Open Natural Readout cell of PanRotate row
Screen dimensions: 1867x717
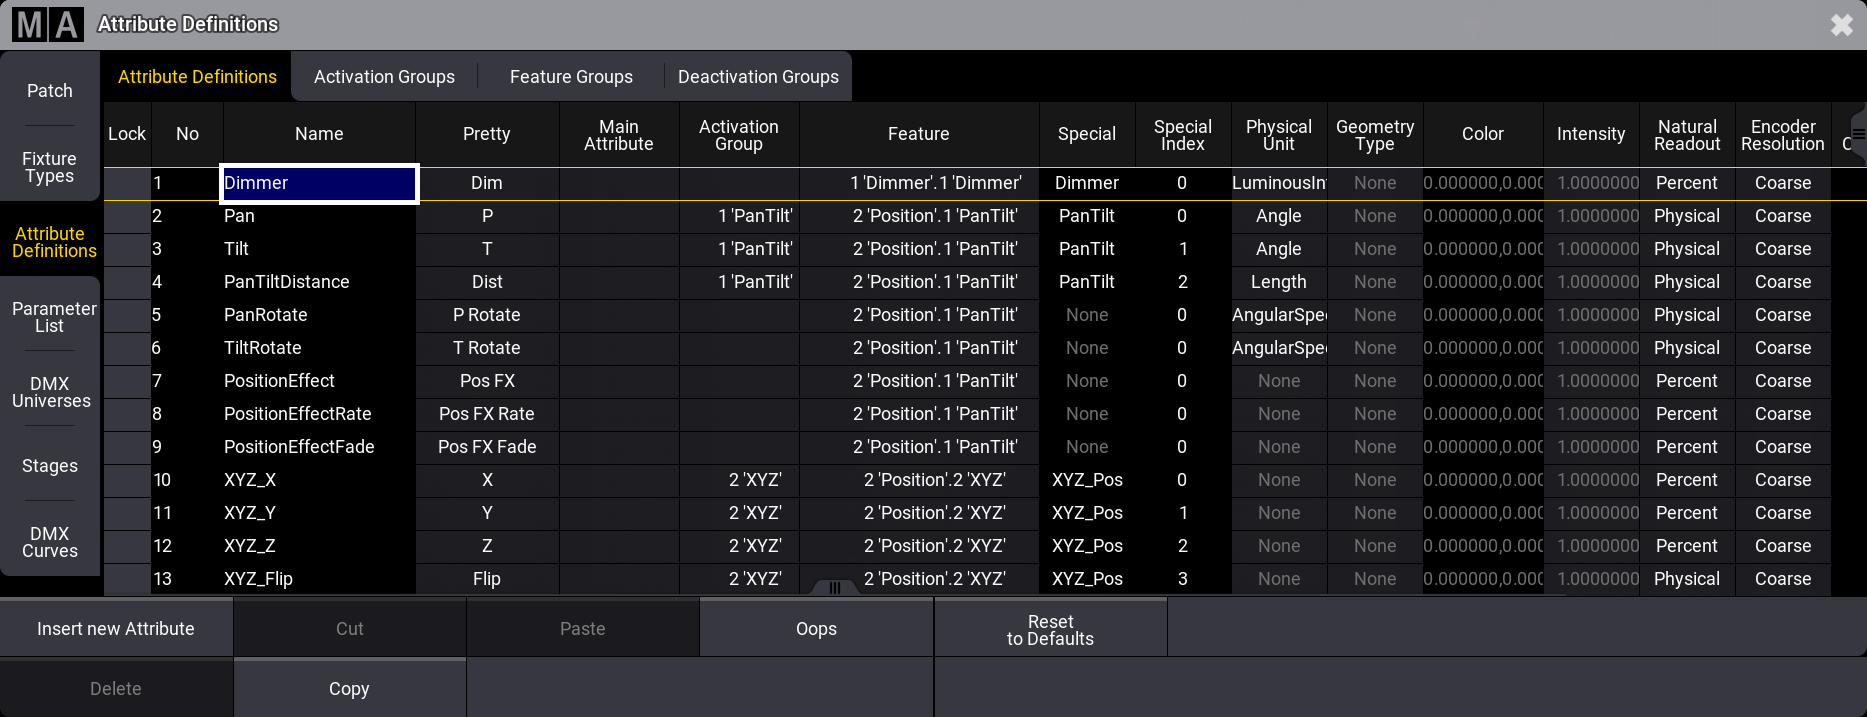pyautogui.click(x=1686, y=315)
